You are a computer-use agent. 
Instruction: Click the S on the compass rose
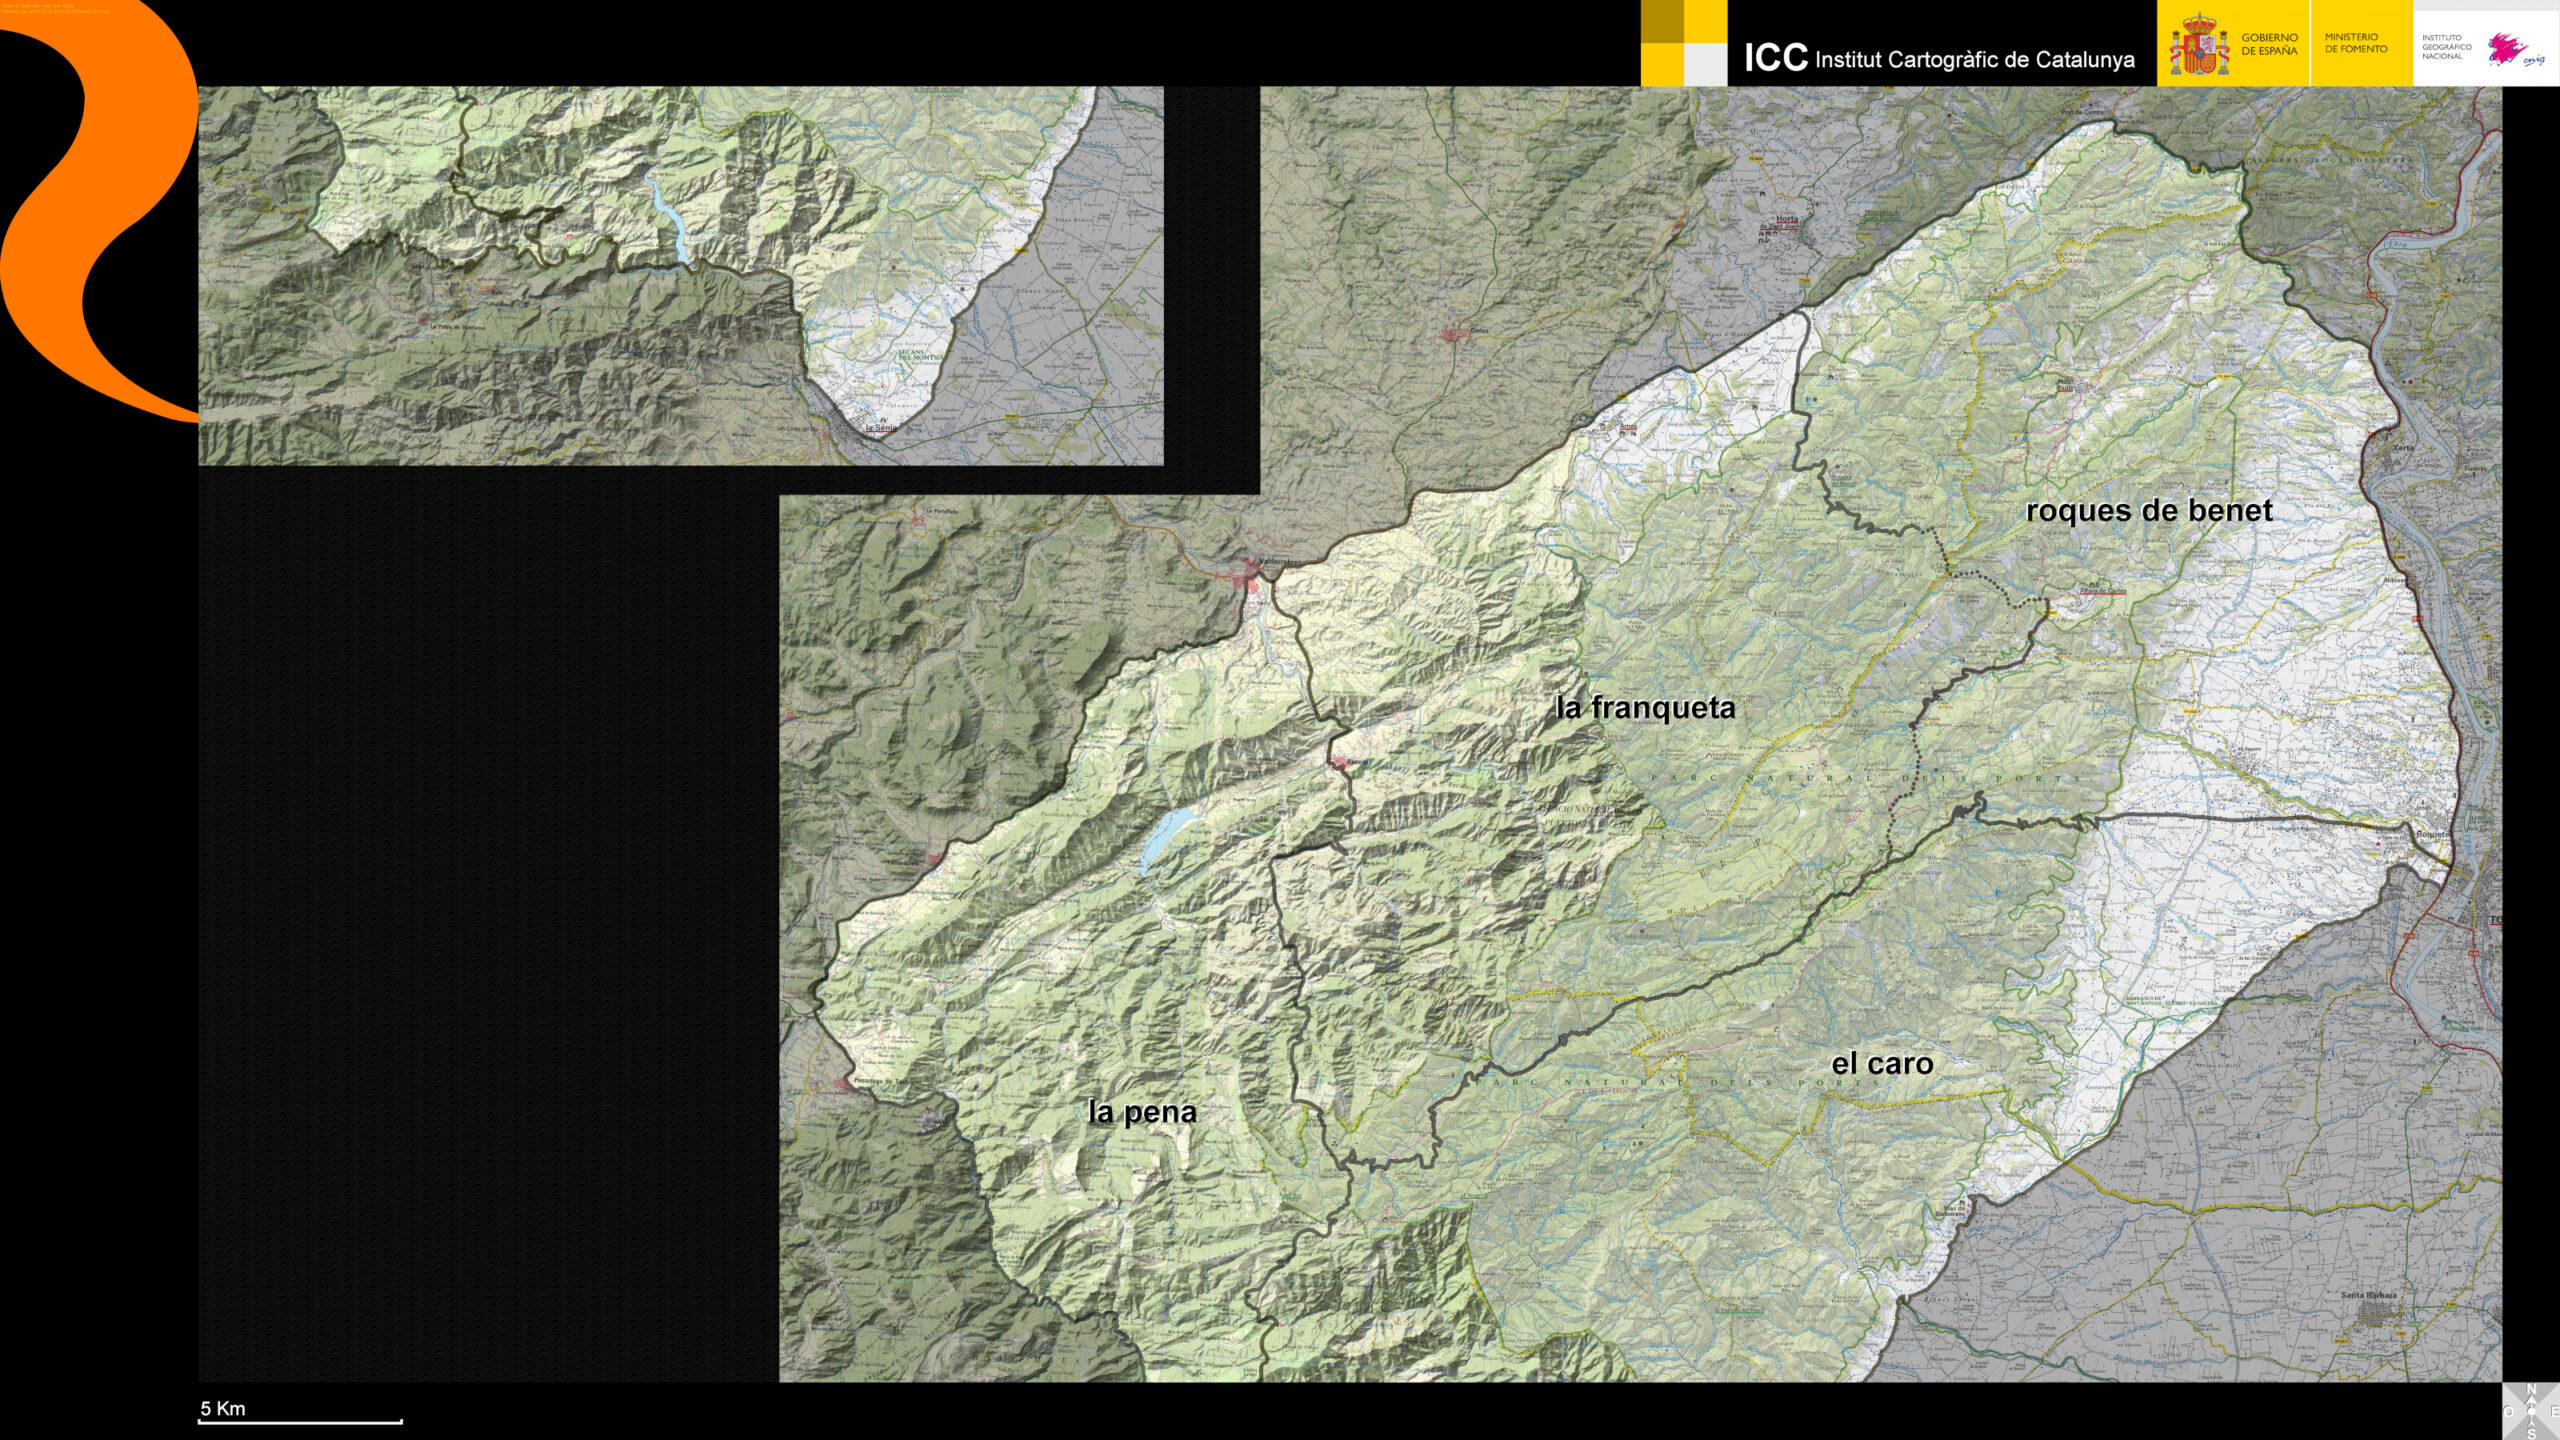coord(2531,1434)
